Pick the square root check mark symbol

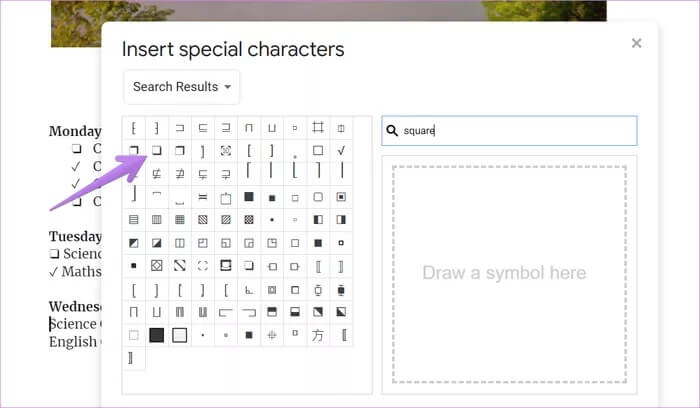point(341,150)
